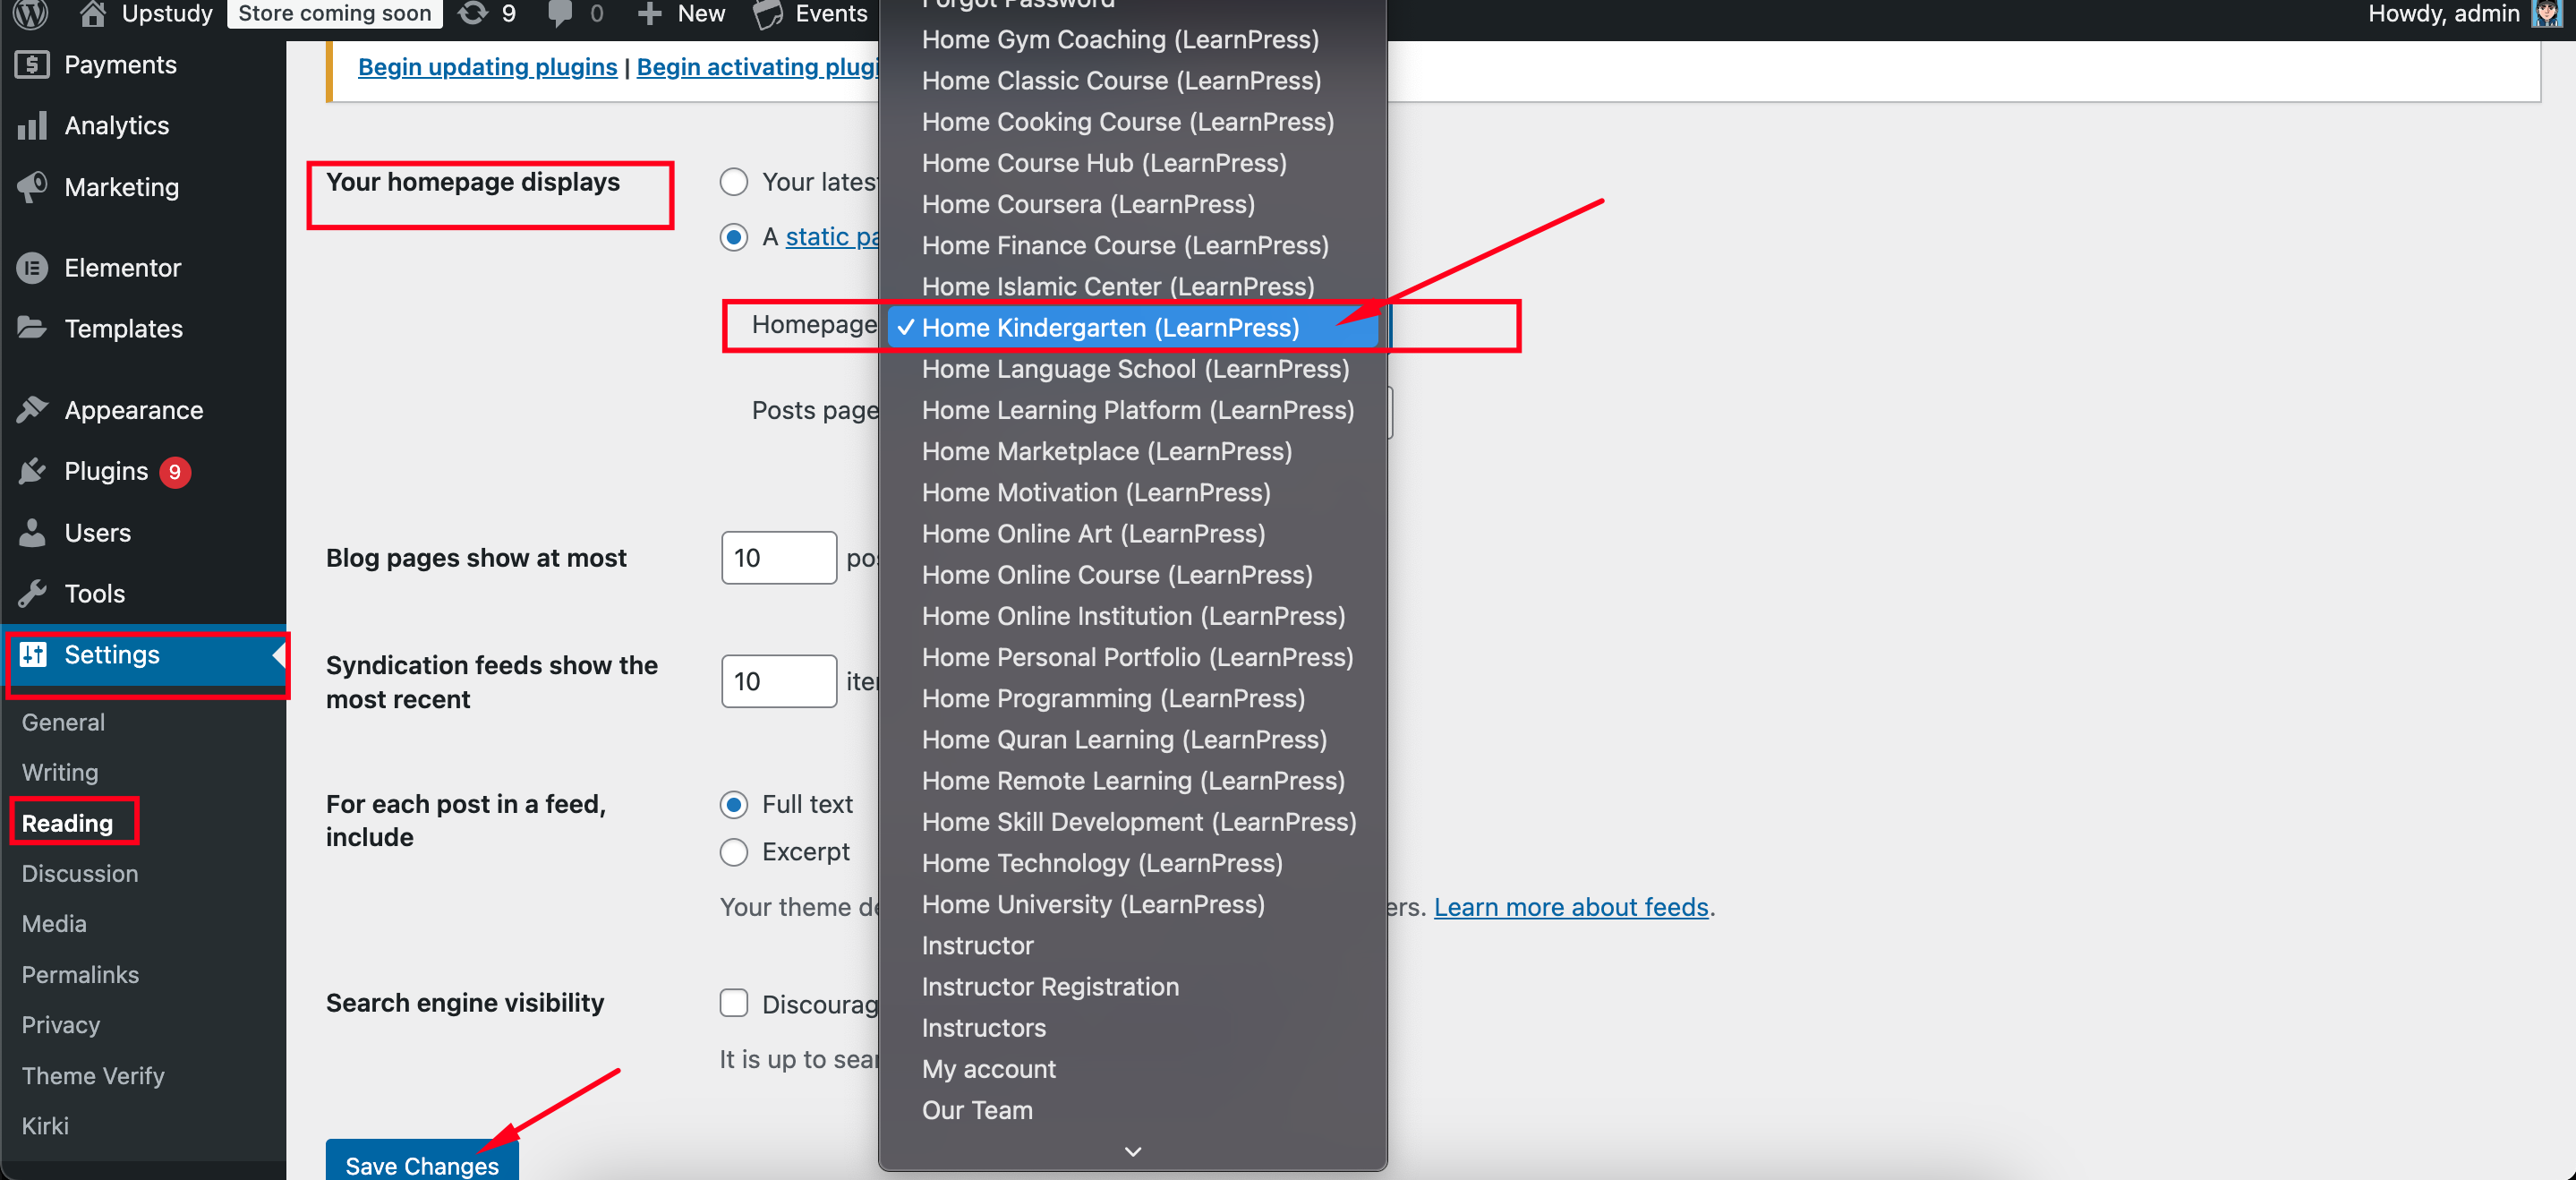
Task: Click the Settings sliders icon
Action: pyautogui.click(x=32, y=655)
